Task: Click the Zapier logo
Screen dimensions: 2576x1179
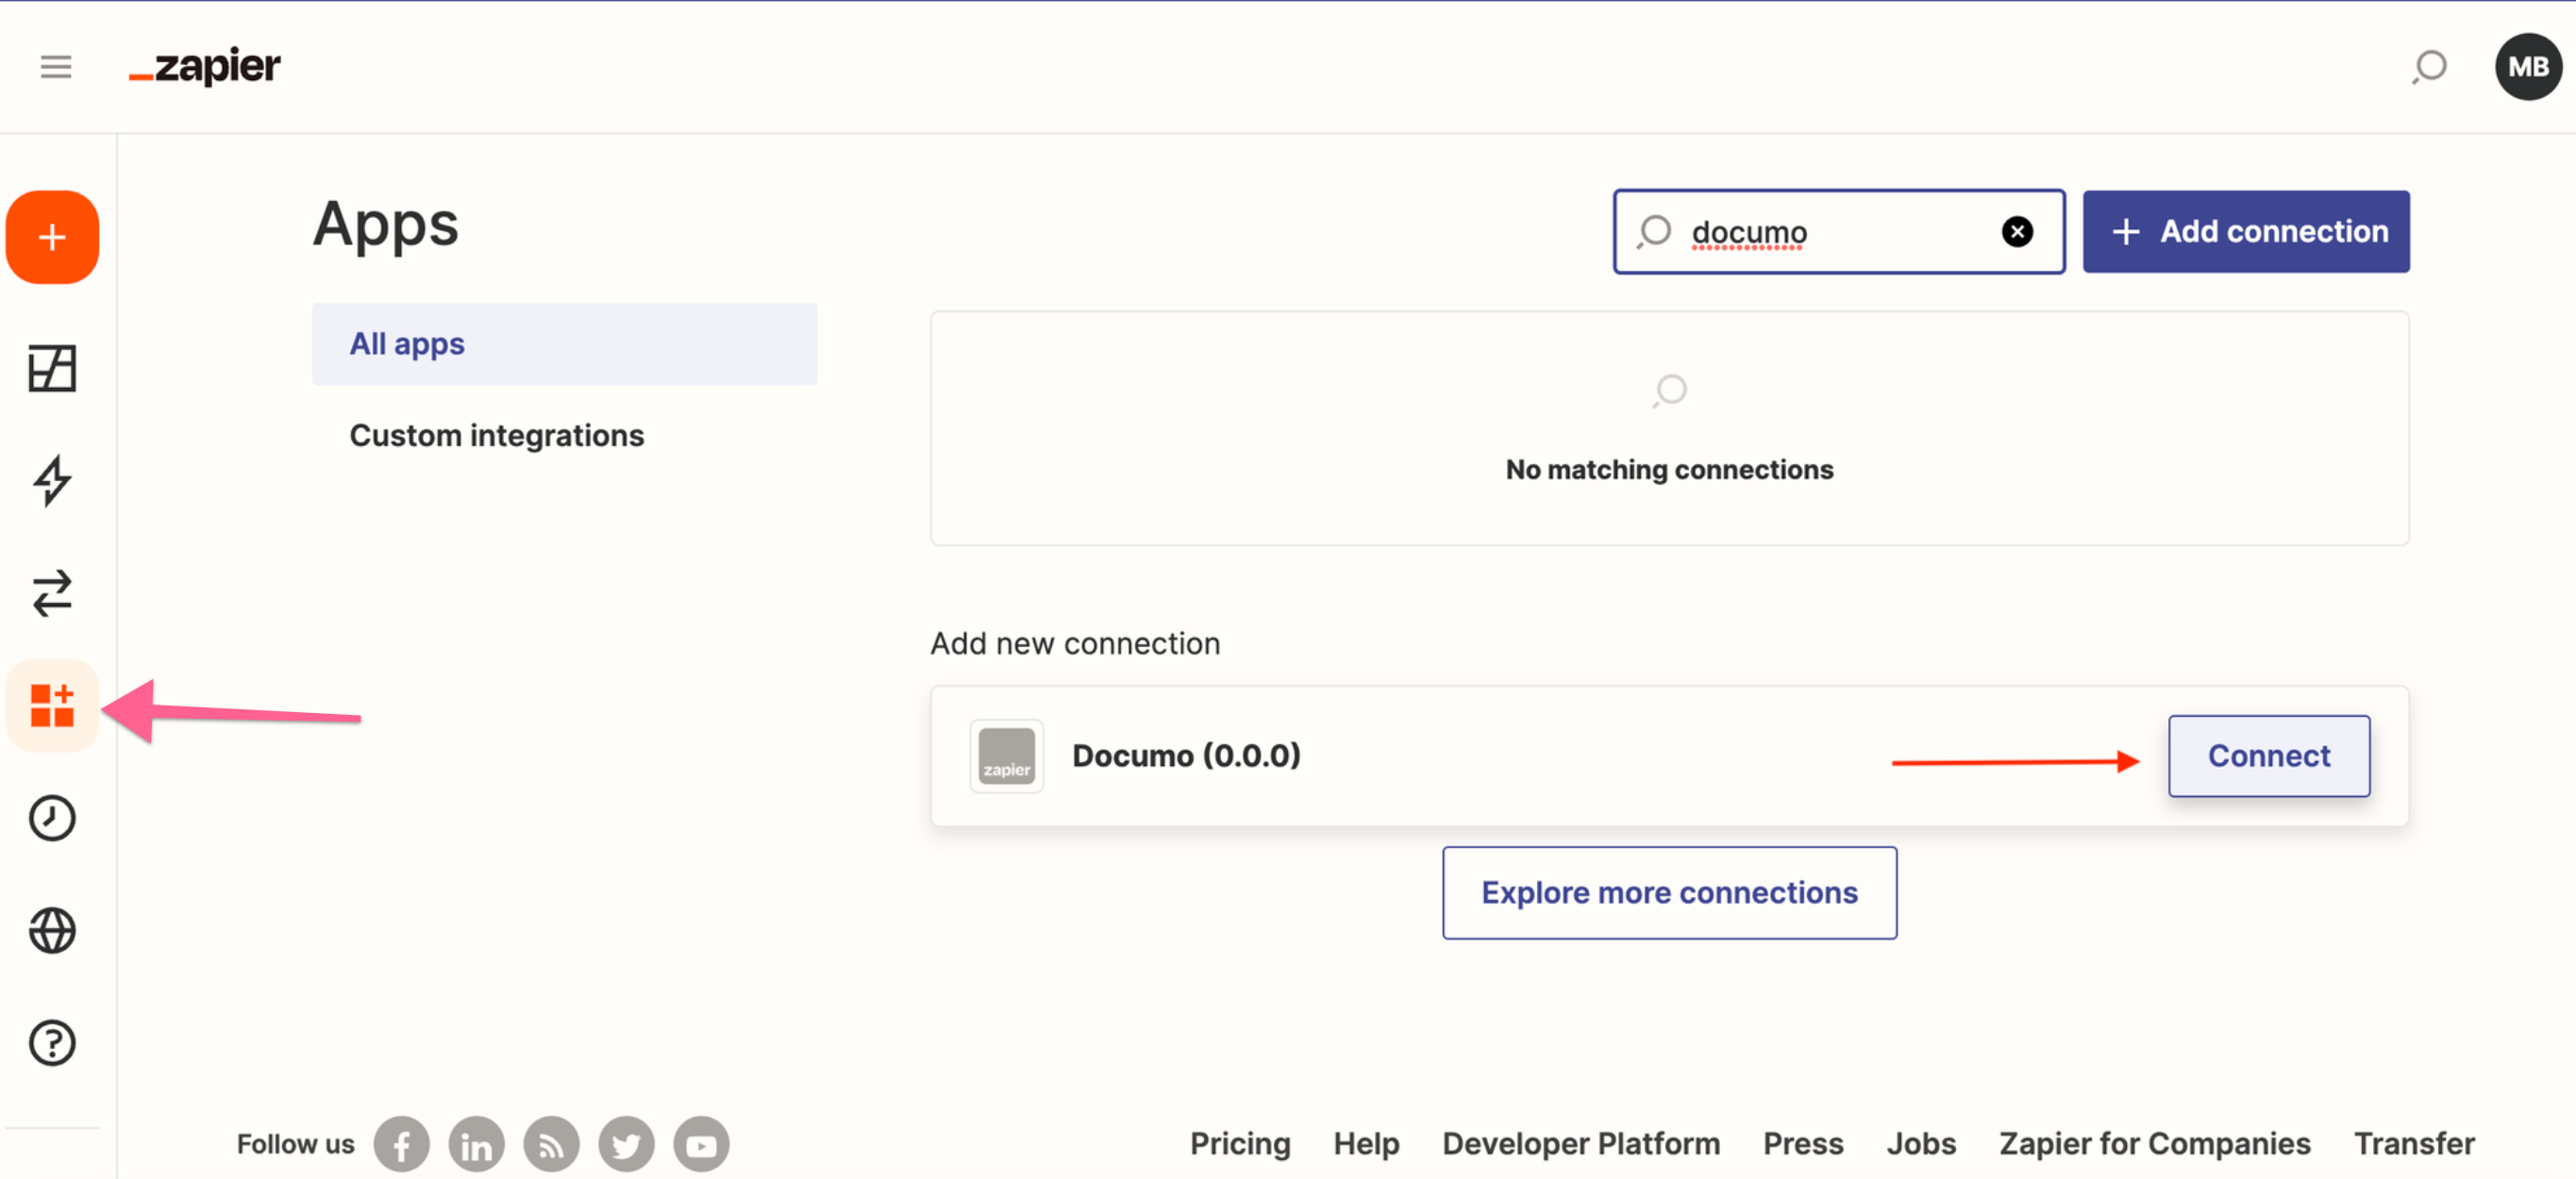Action: pyautogui.click(x=205, y=67)
